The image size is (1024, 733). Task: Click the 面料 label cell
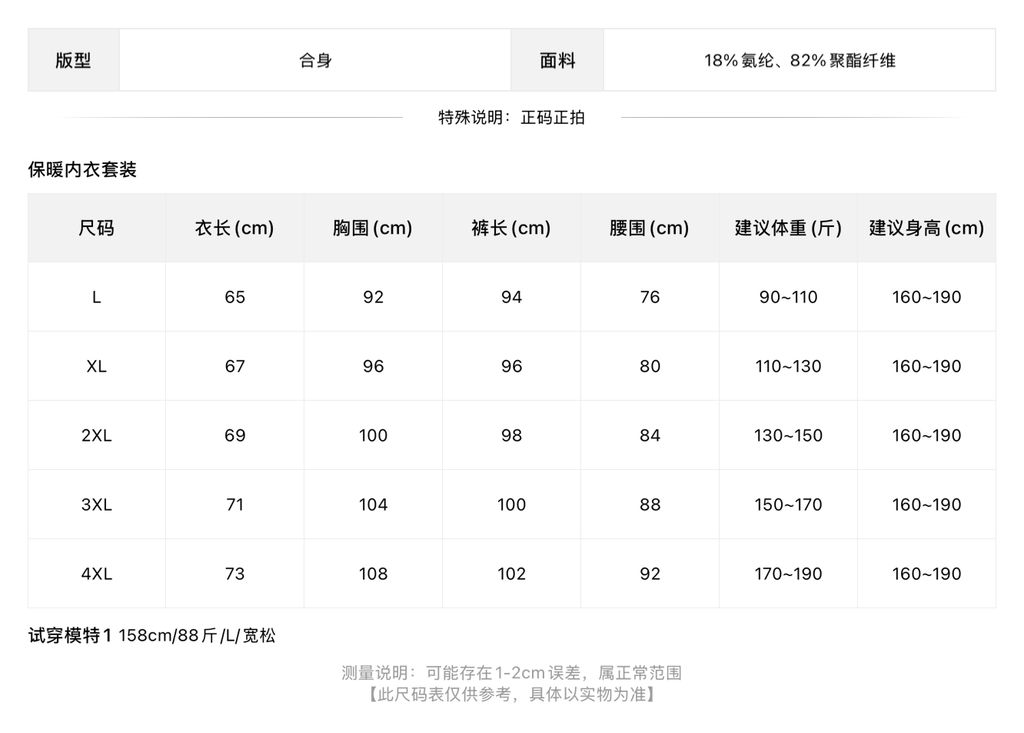pyautogui.click(x=557, y=60)
